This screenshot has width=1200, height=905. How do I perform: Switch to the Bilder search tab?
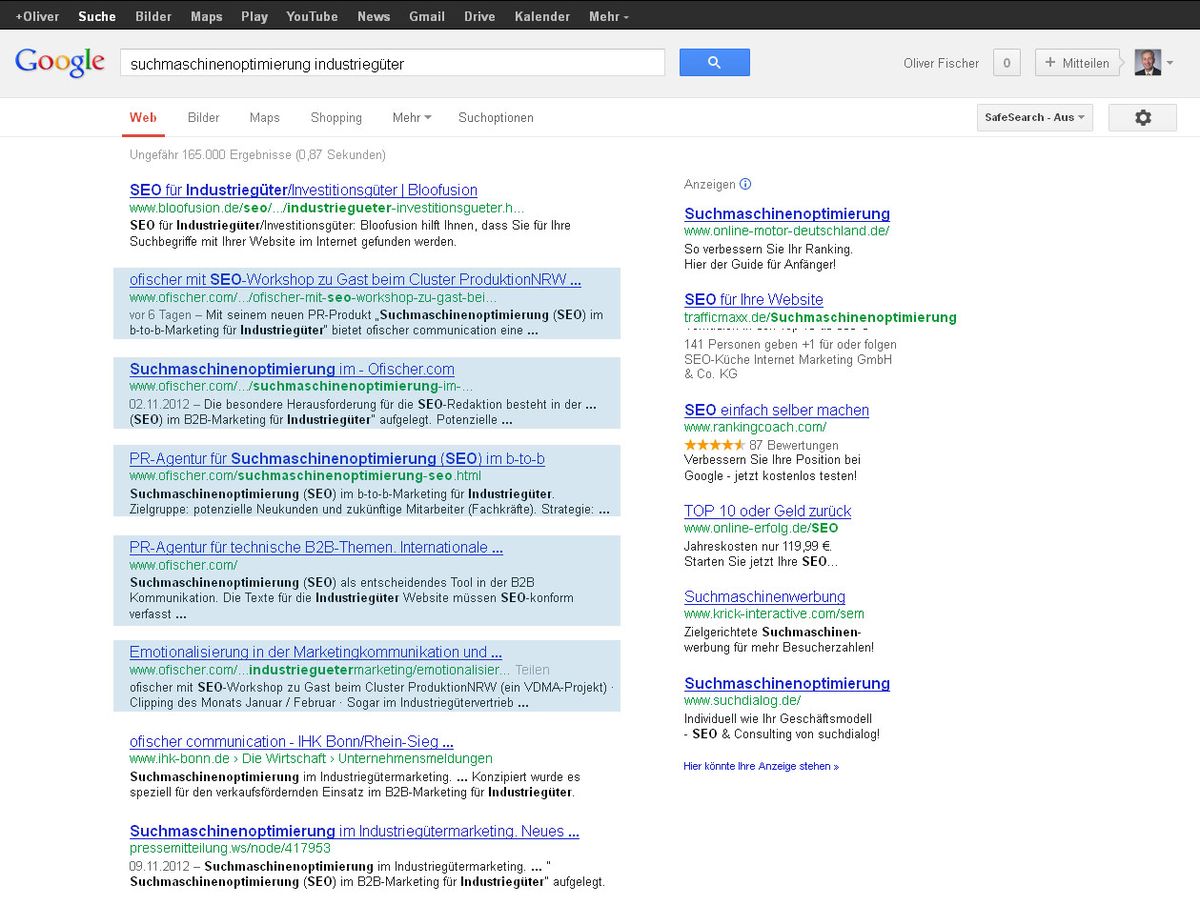[204, 117]
